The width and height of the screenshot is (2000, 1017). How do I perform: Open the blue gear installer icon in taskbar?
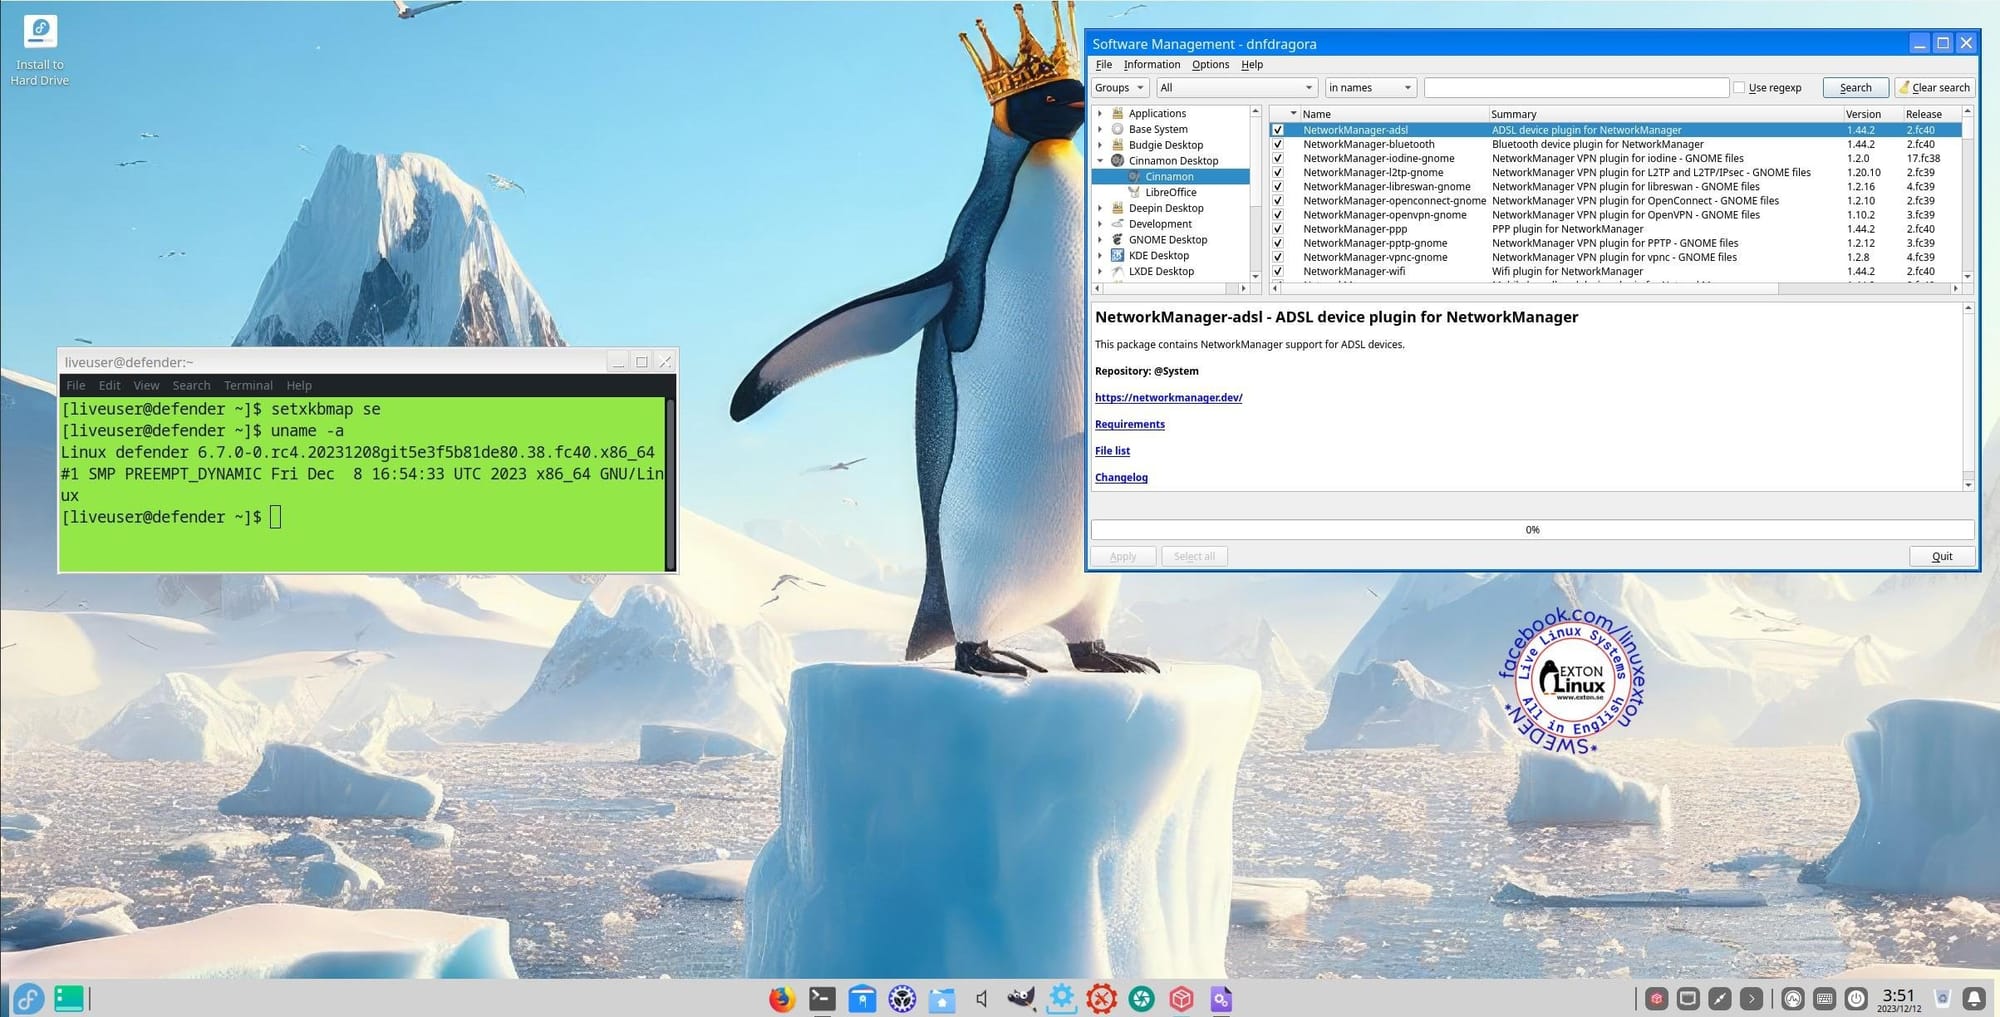[x=1062, y=998]
